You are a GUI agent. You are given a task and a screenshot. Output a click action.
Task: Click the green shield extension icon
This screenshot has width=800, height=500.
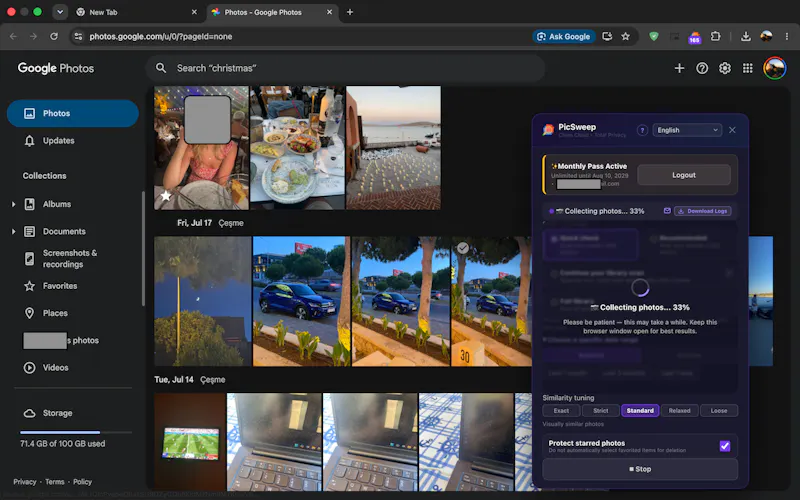(x=654, y=36)
